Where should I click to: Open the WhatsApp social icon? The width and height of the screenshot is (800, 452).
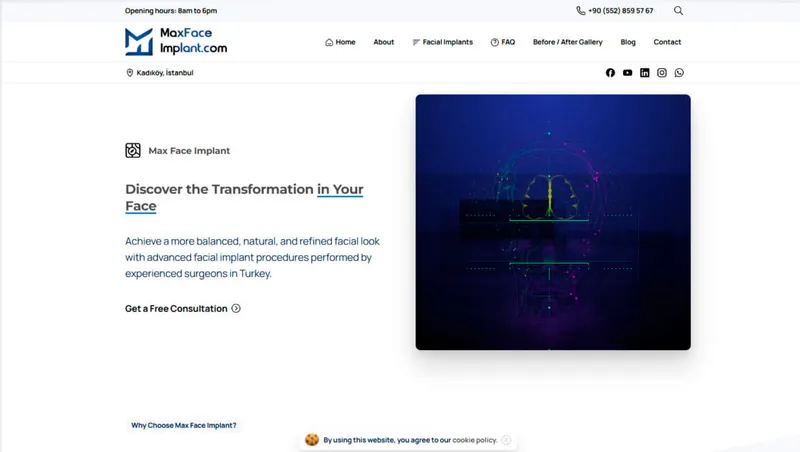(679, 73)
